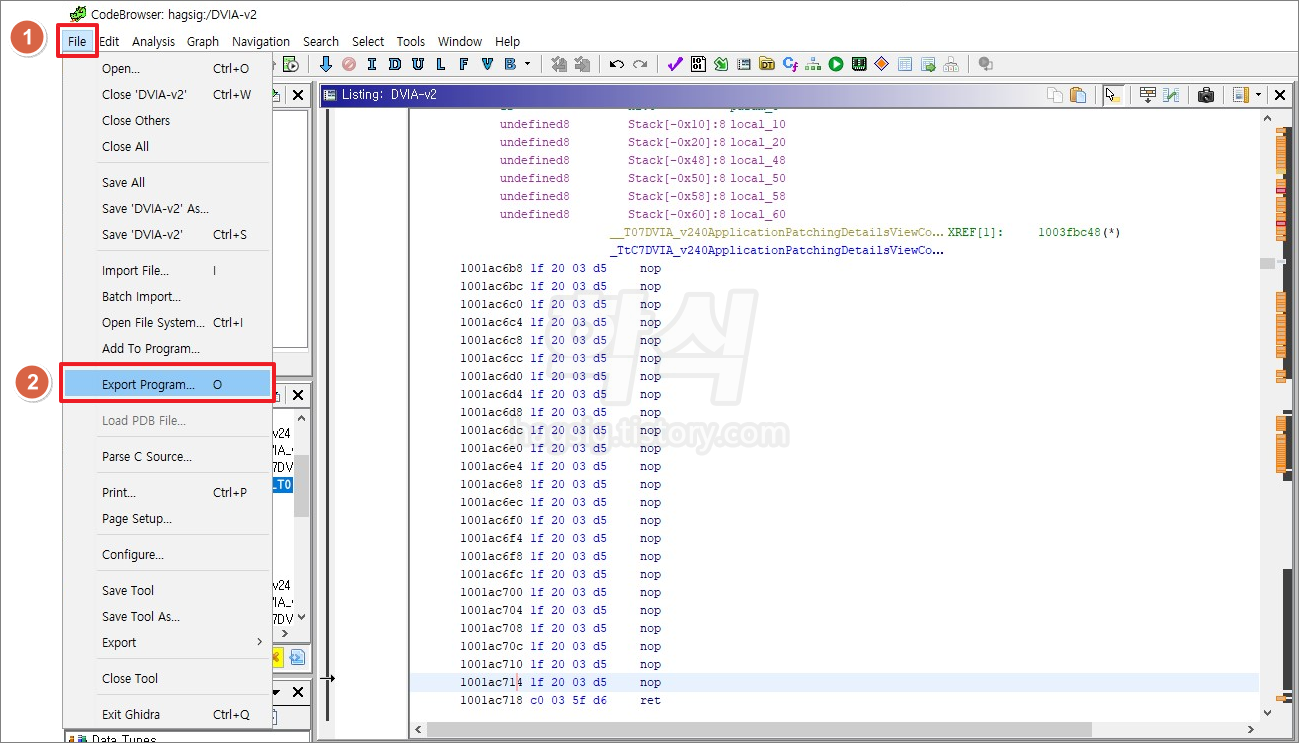Jump to next Label with L icon
Viewport: 1299px width, 743px height.
[440, 64]
